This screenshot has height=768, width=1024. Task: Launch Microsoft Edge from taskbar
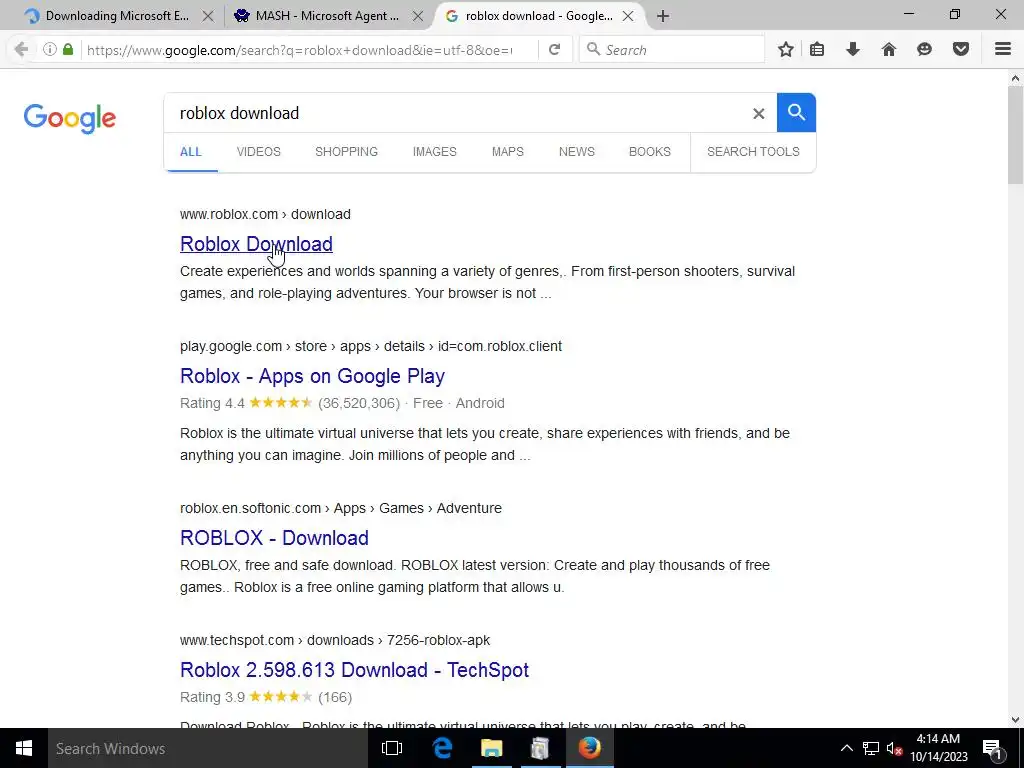(x=442, y=748)
